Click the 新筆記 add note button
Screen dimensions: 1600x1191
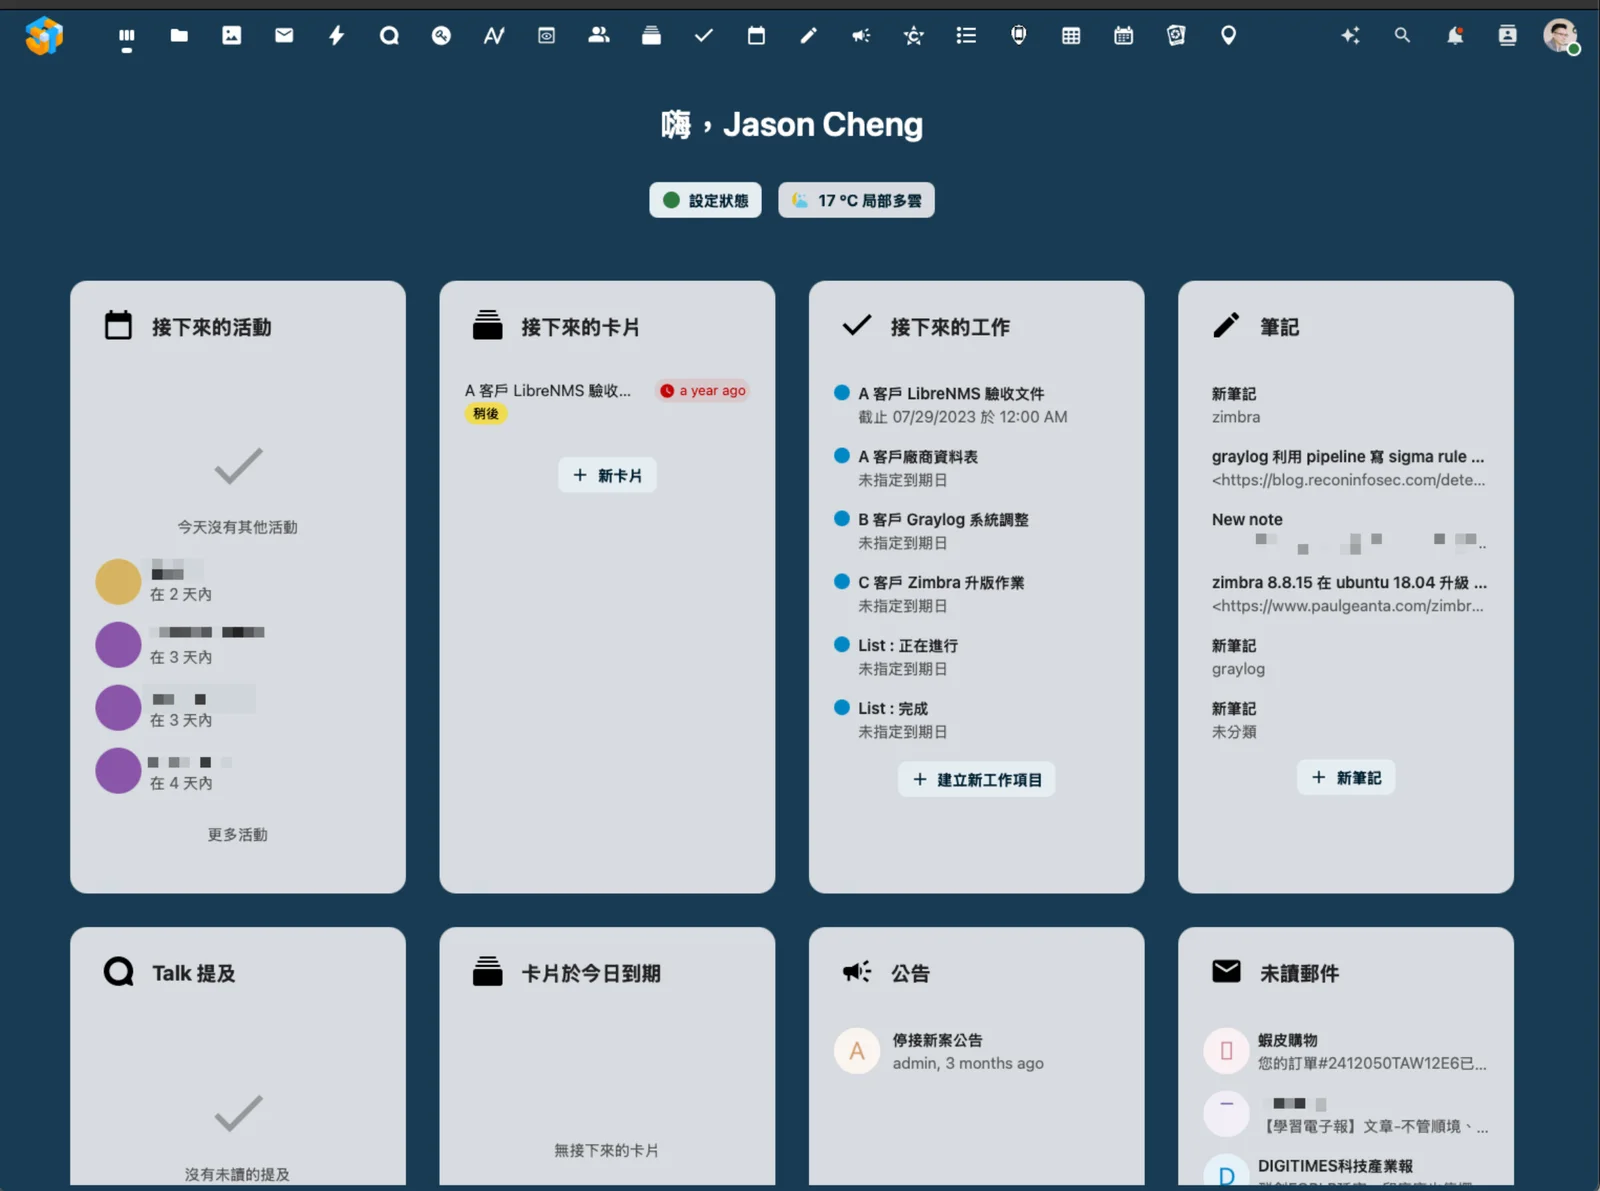click(x=1346, y=777)
